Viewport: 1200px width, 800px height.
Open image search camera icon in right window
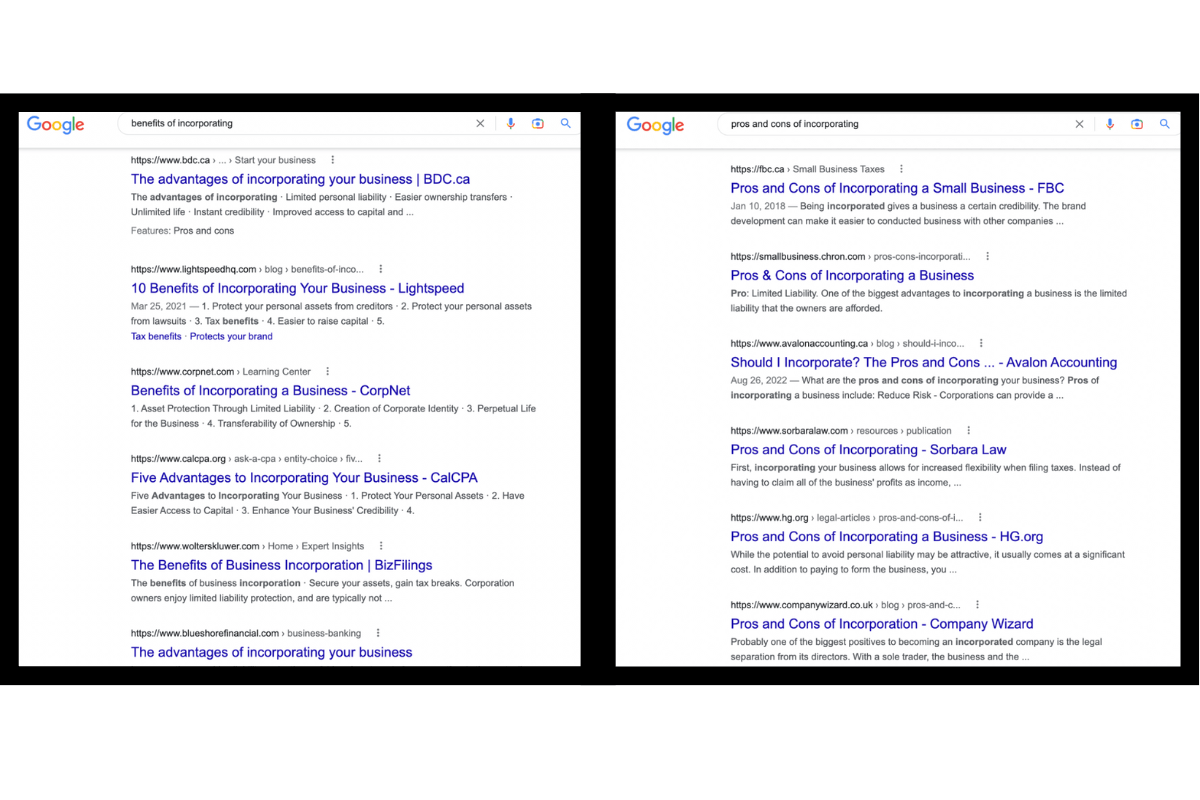pyautogui.click(x=1137, y=124)
